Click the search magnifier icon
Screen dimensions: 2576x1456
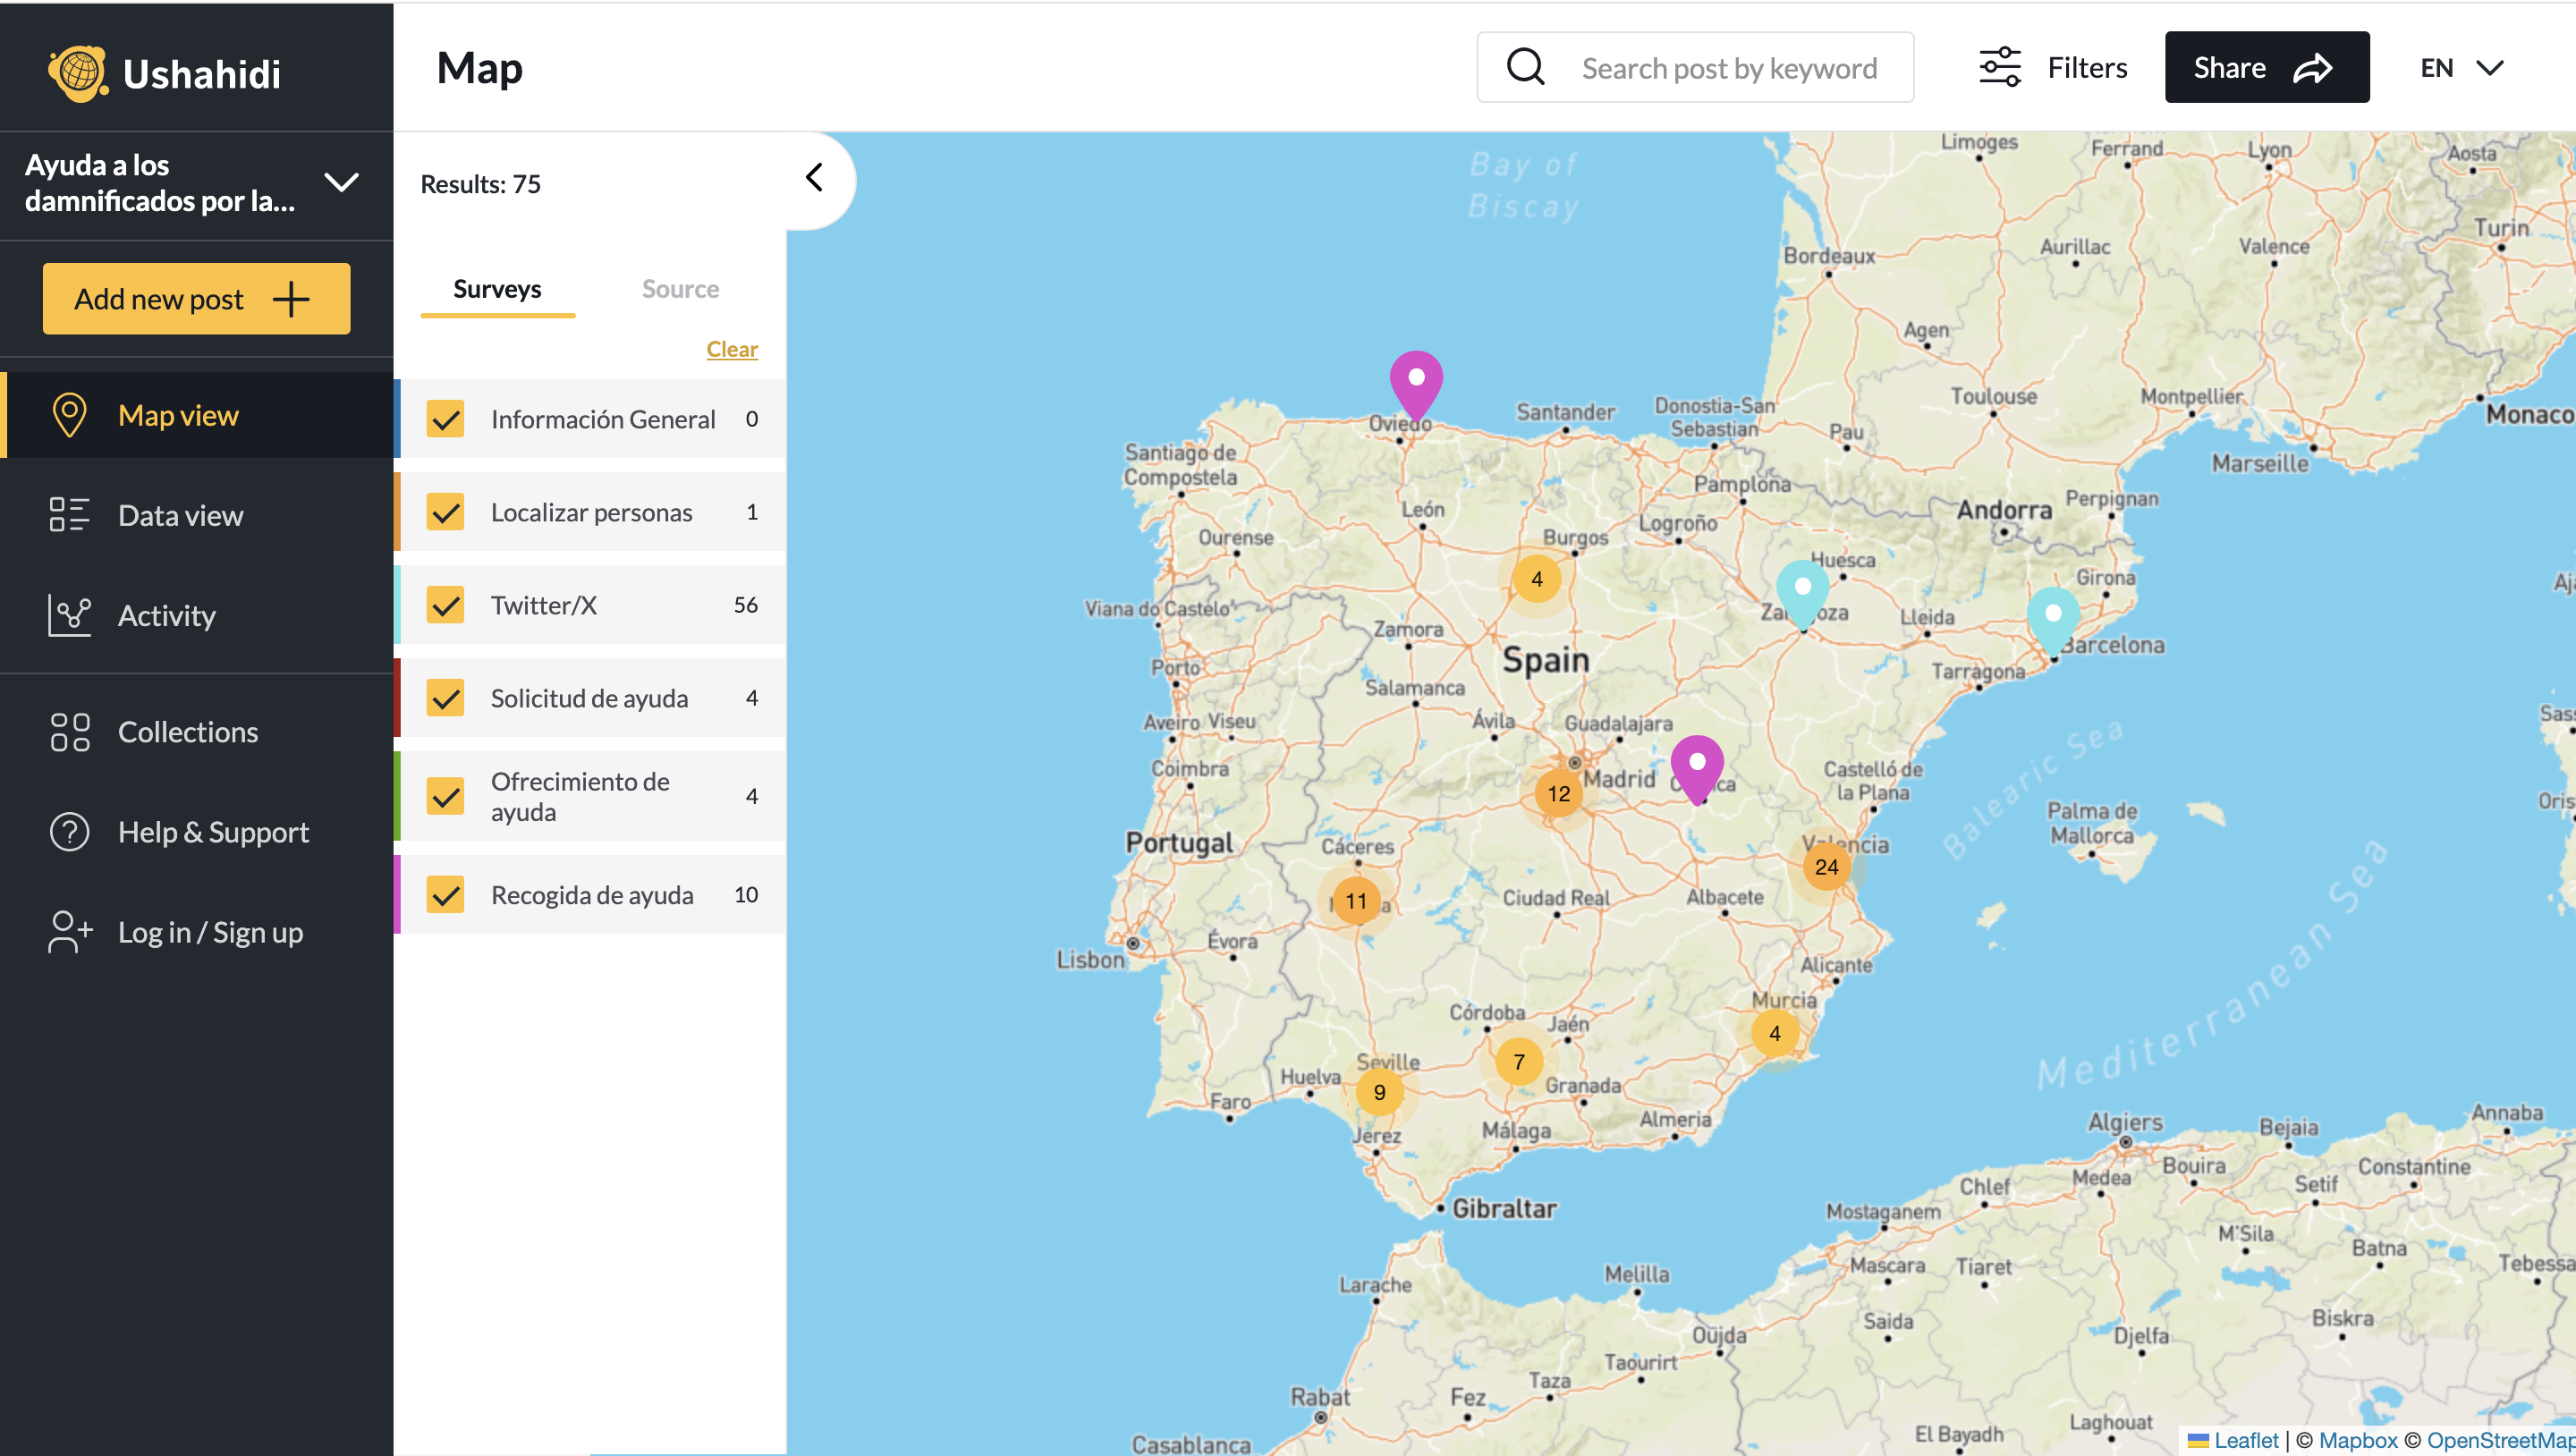pyautogui.click(x=1526, y=67)
